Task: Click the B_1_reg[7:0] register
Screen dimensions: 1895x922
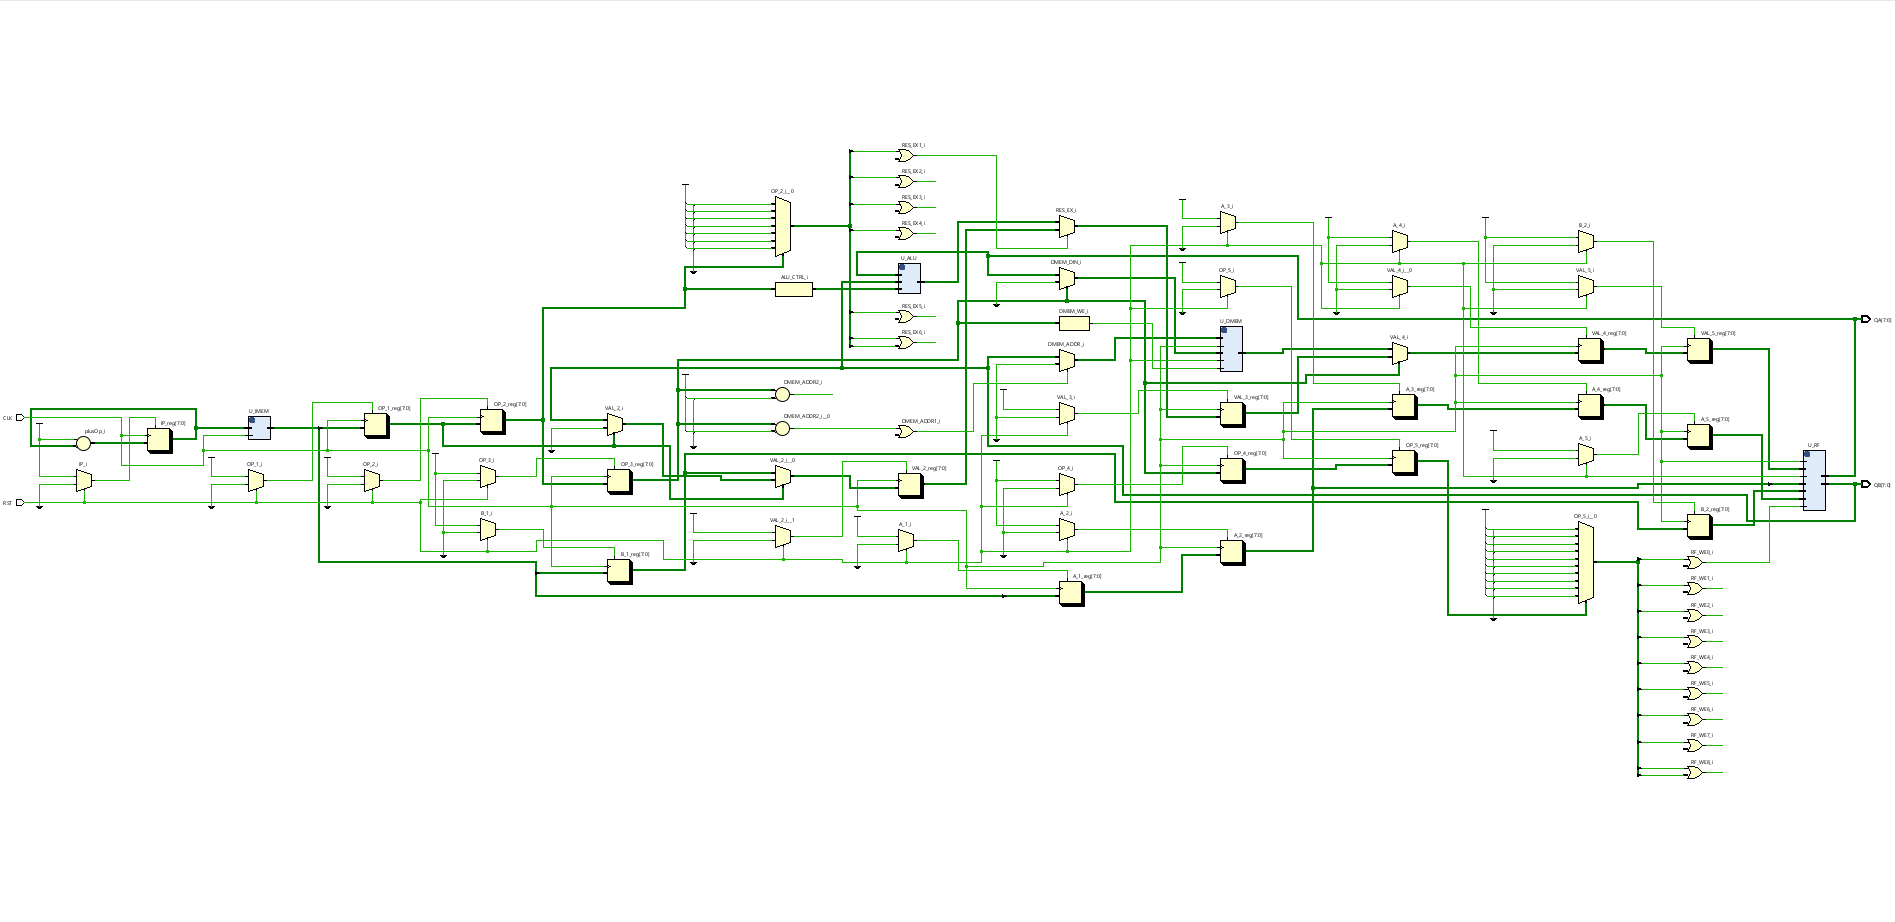Action: click(x=620, y=571)
